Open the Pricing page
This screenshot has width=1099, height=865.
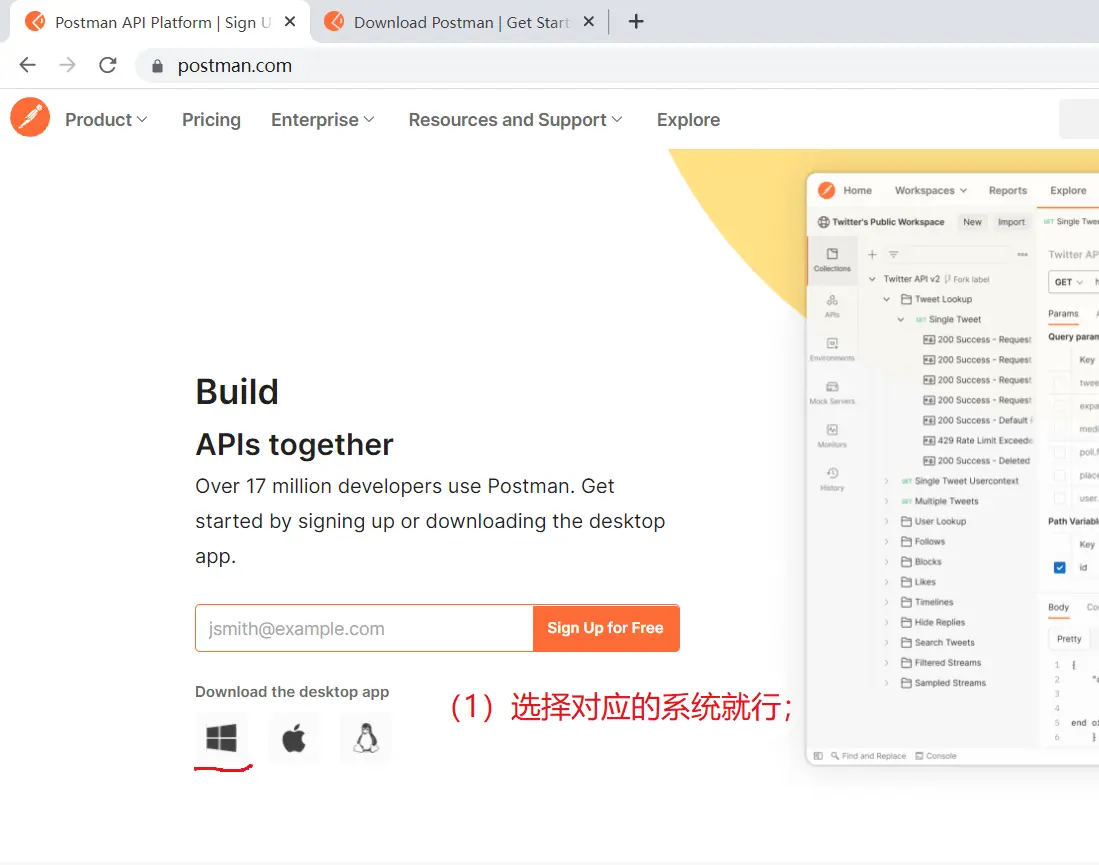point(211,120)
